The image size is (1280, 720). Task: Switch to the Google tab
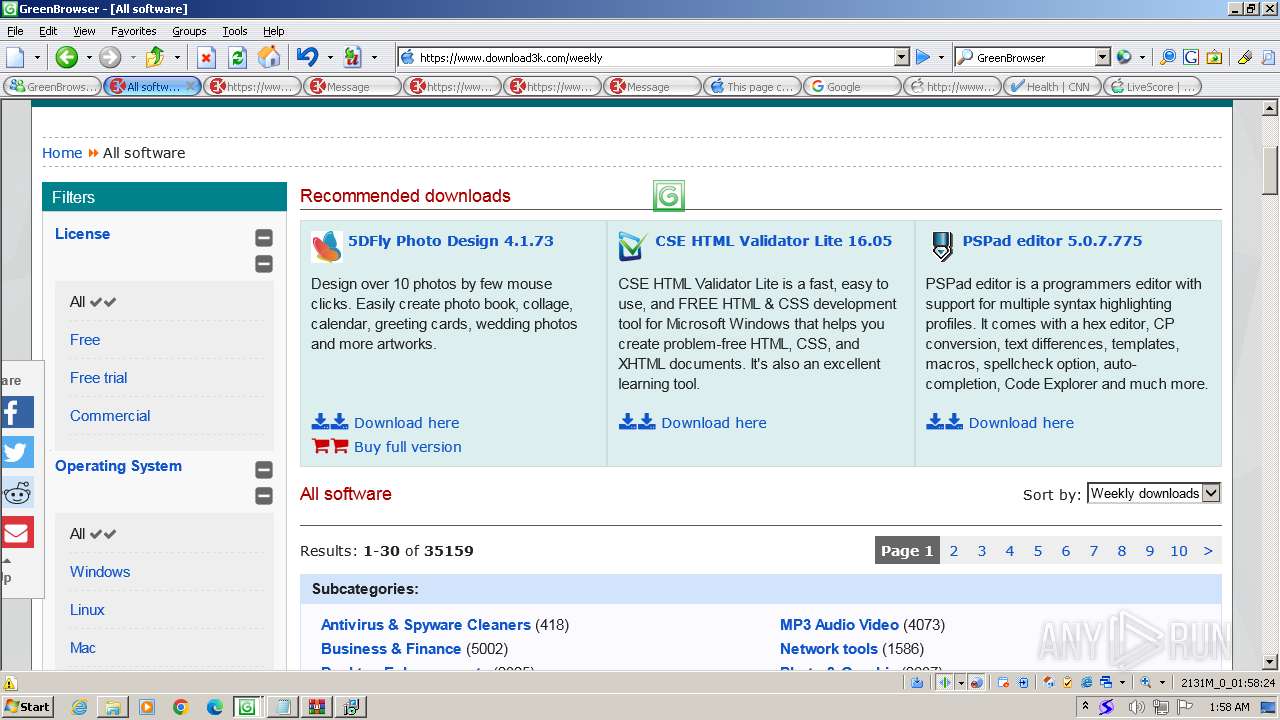pyautogui.click(x=852, y=86)
